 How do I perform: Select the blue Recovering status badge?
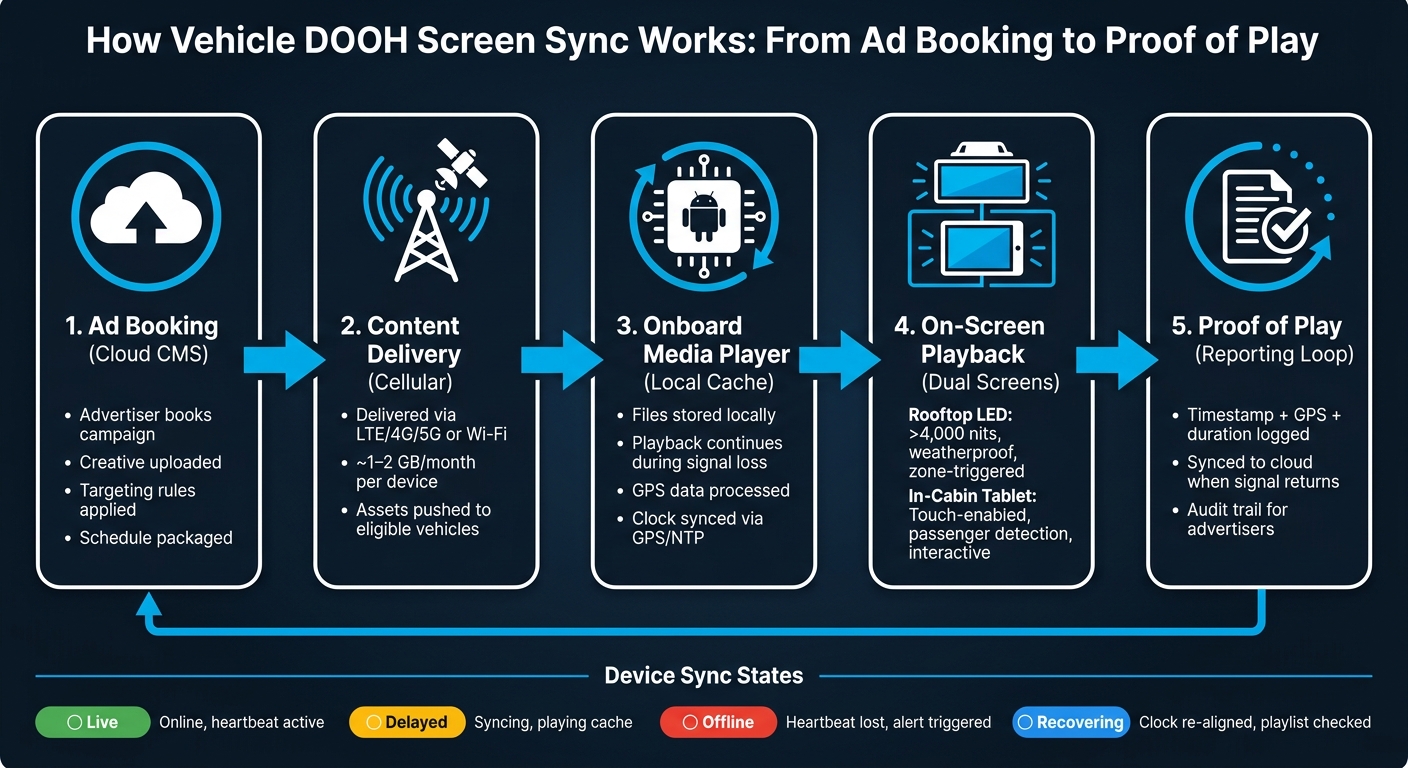[x=1070, y=722]
